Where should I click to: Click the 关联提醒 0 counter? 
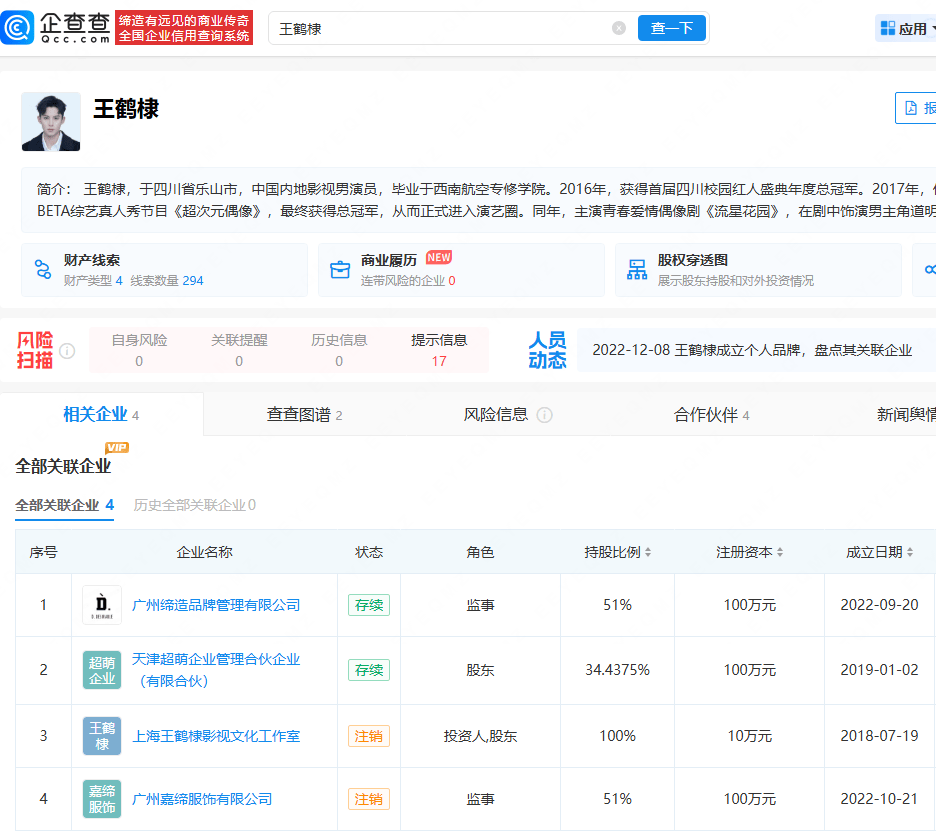[x=239, y=350]
